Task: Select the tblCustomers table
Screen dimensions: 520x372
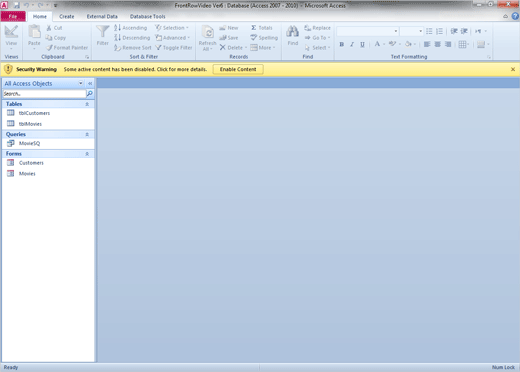Action: 48,113
